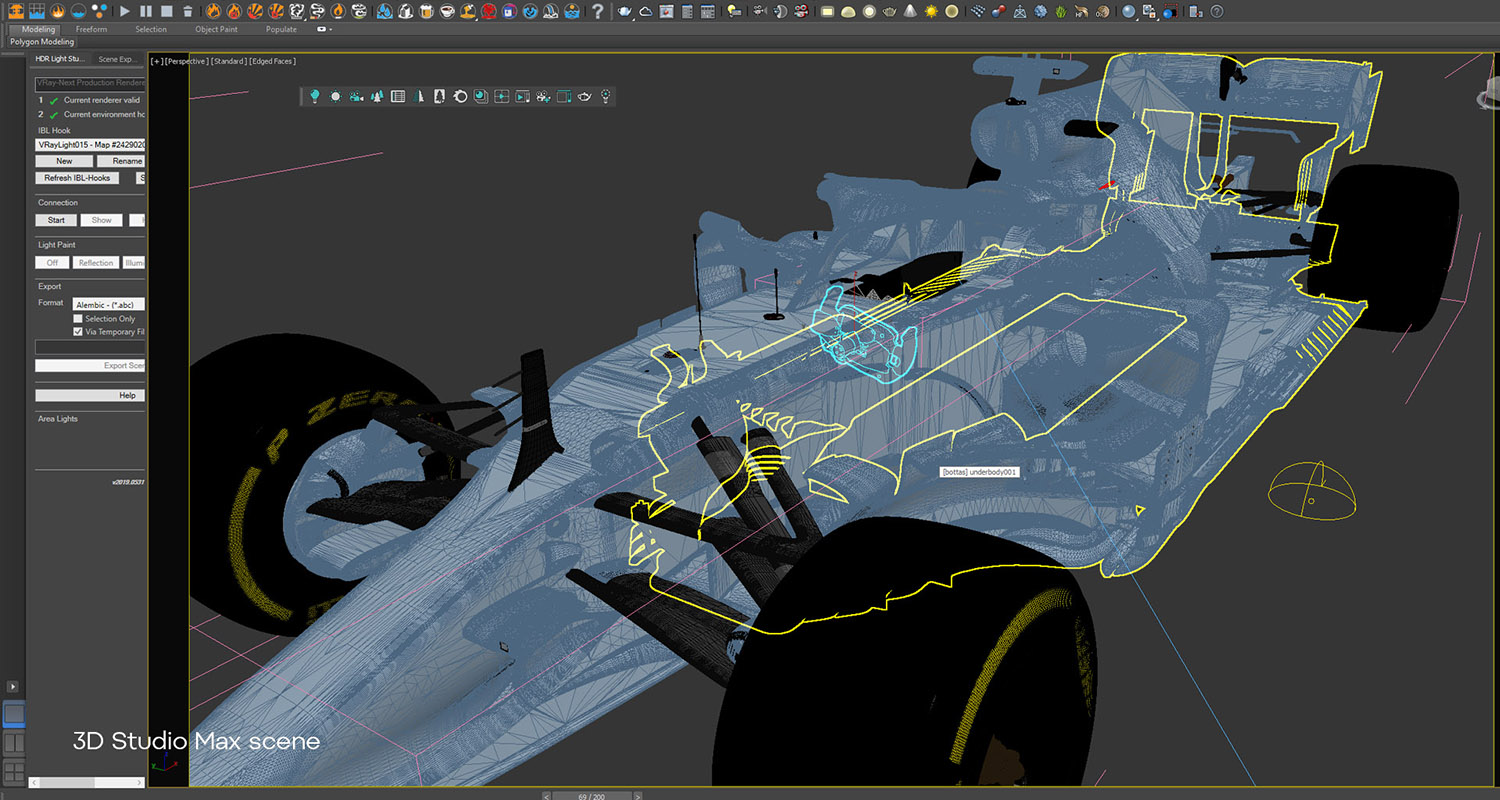Switch to the Populate ribbon tab
Image resolution: width=1500 pixels, height=800 pixels.
click(281, 29)
